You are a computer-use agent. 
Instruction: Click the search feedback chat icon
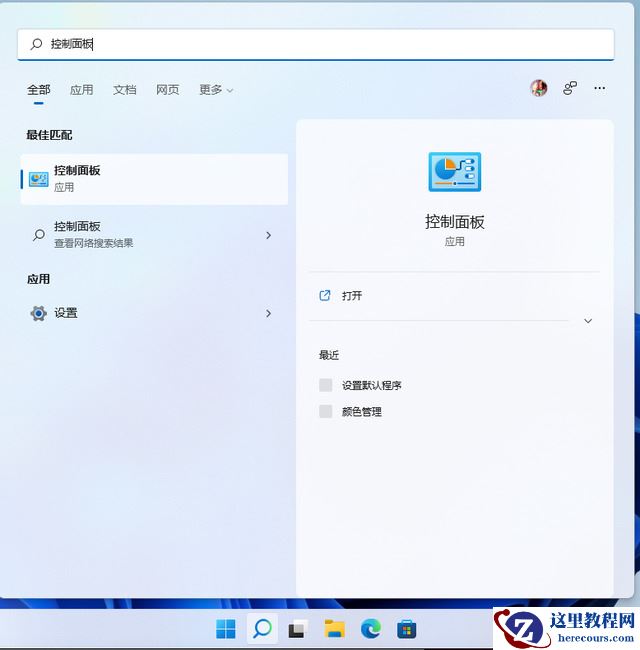570,88
